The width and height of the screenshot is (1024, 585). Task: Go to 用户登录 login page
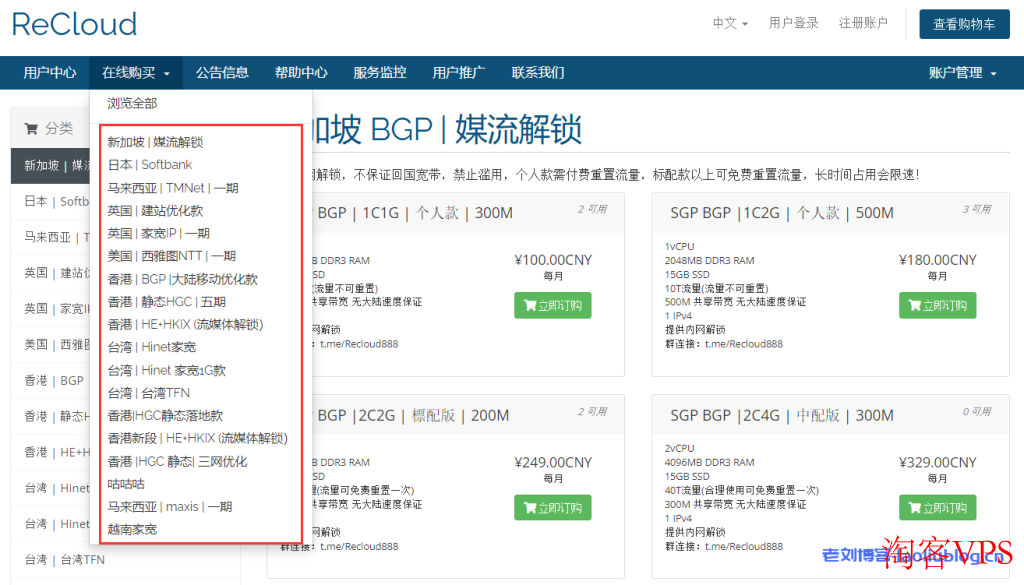click(x=793, y=24)
